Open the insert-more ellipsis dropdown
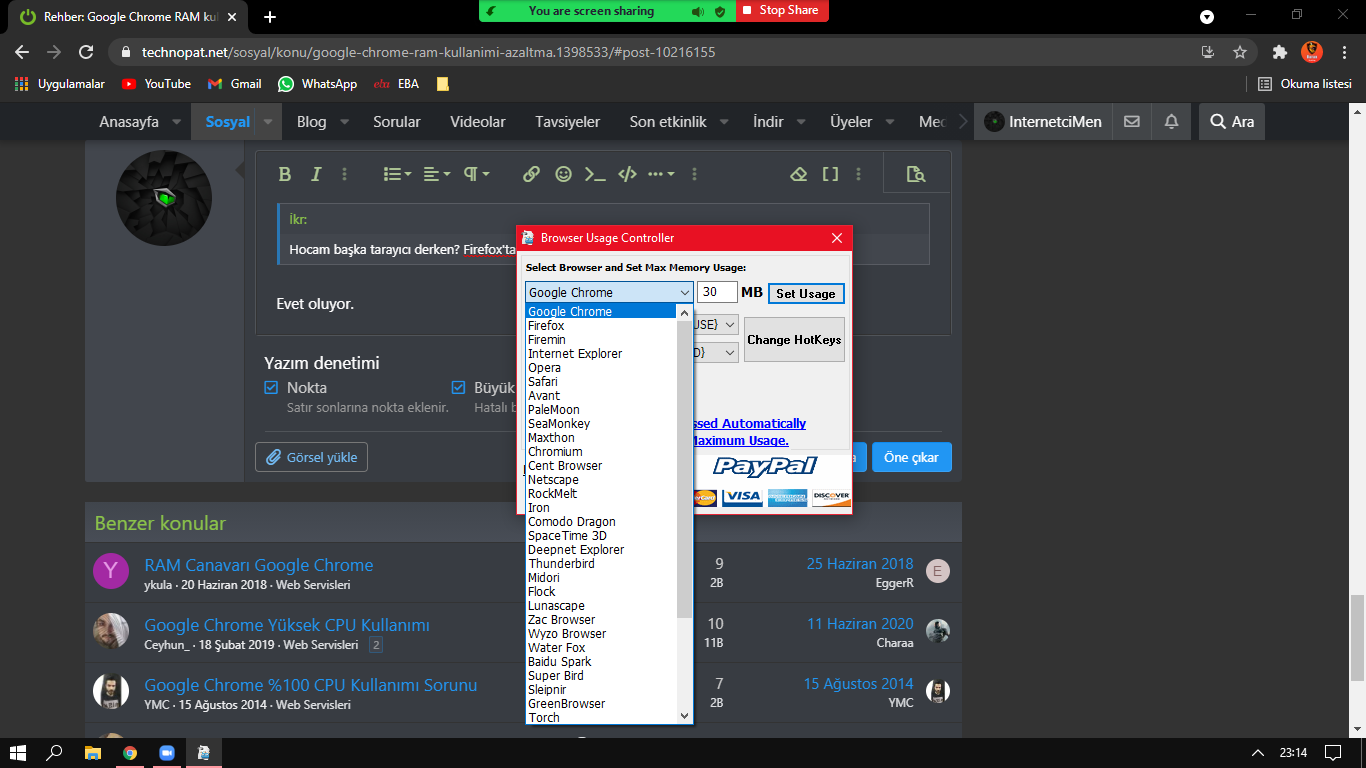The width and height of the screenshot is (1366, 768). tap(661, 174)
